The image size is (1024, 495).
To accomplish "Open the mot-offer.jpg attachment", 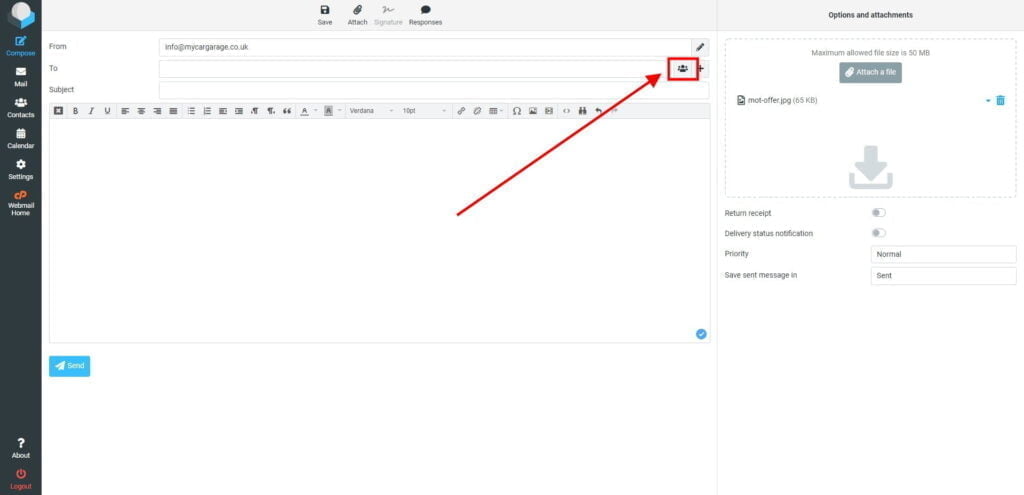I will [x=777, y=101].
